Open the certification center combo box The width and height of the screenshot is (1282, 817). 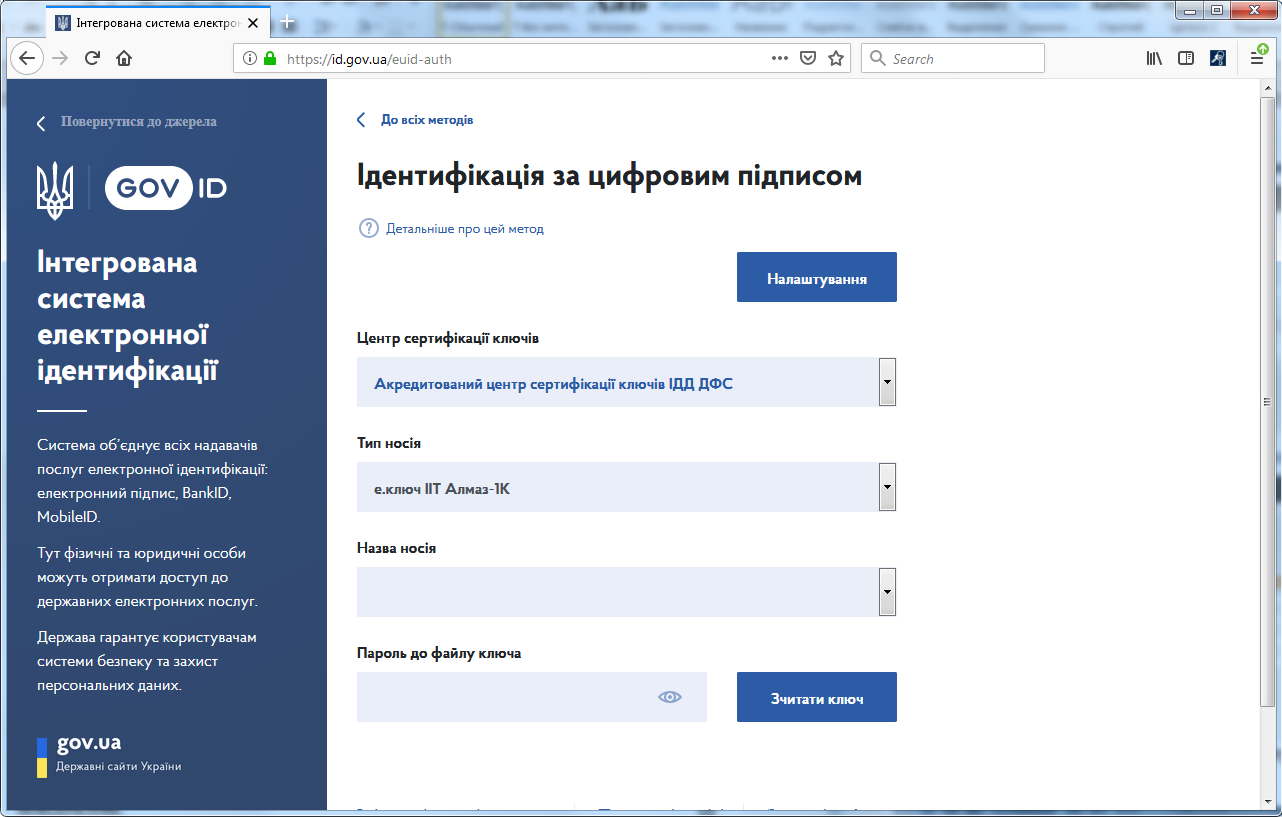626,382
